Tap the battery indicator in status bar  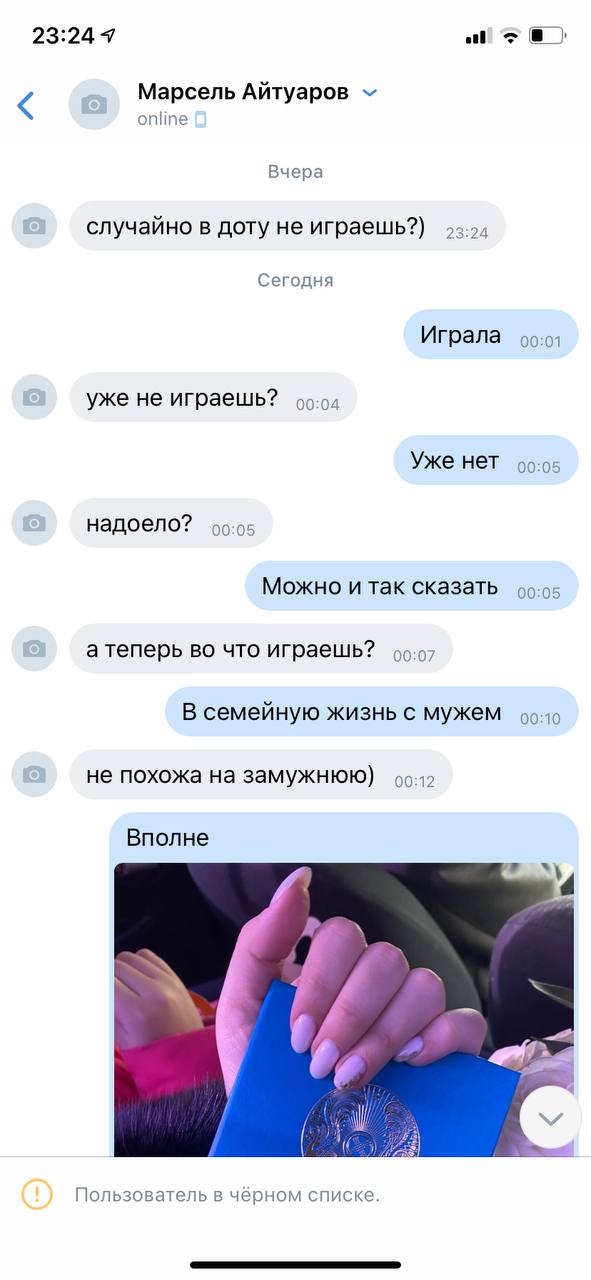click(548, 36)
